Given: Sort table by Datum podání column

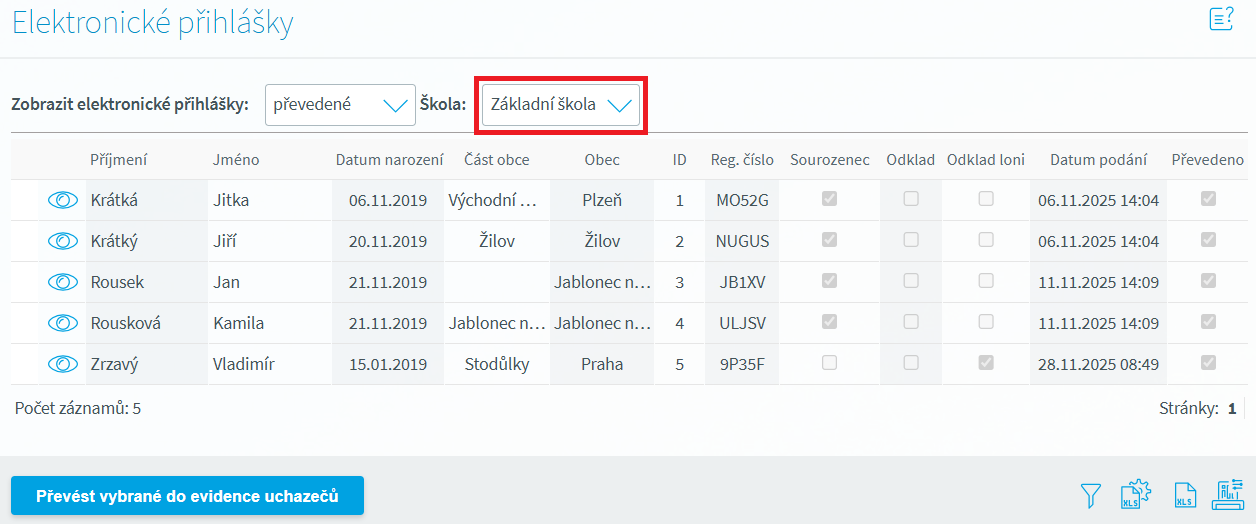Looking at the screenshot, I should [1098, 160].
